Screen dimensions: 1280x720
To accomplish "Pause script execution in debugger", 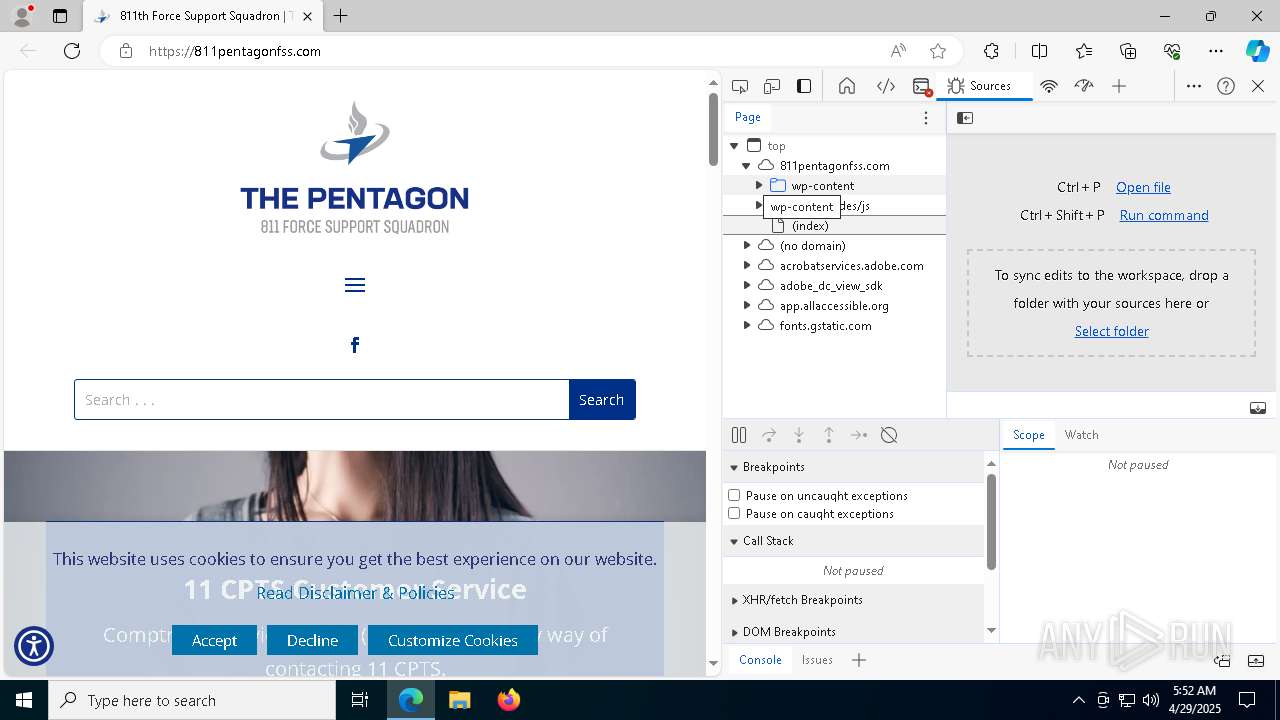I will click(739, 435).
